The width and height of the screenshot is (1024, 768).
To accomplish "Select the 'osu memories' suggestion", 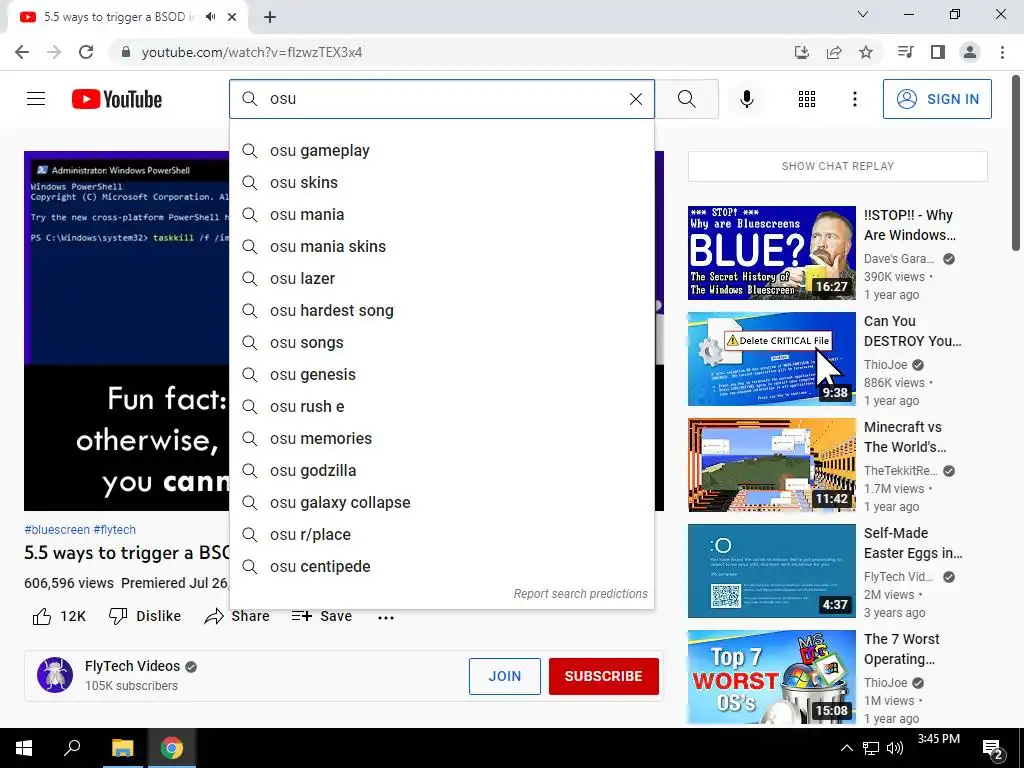I will pos(441,439).
